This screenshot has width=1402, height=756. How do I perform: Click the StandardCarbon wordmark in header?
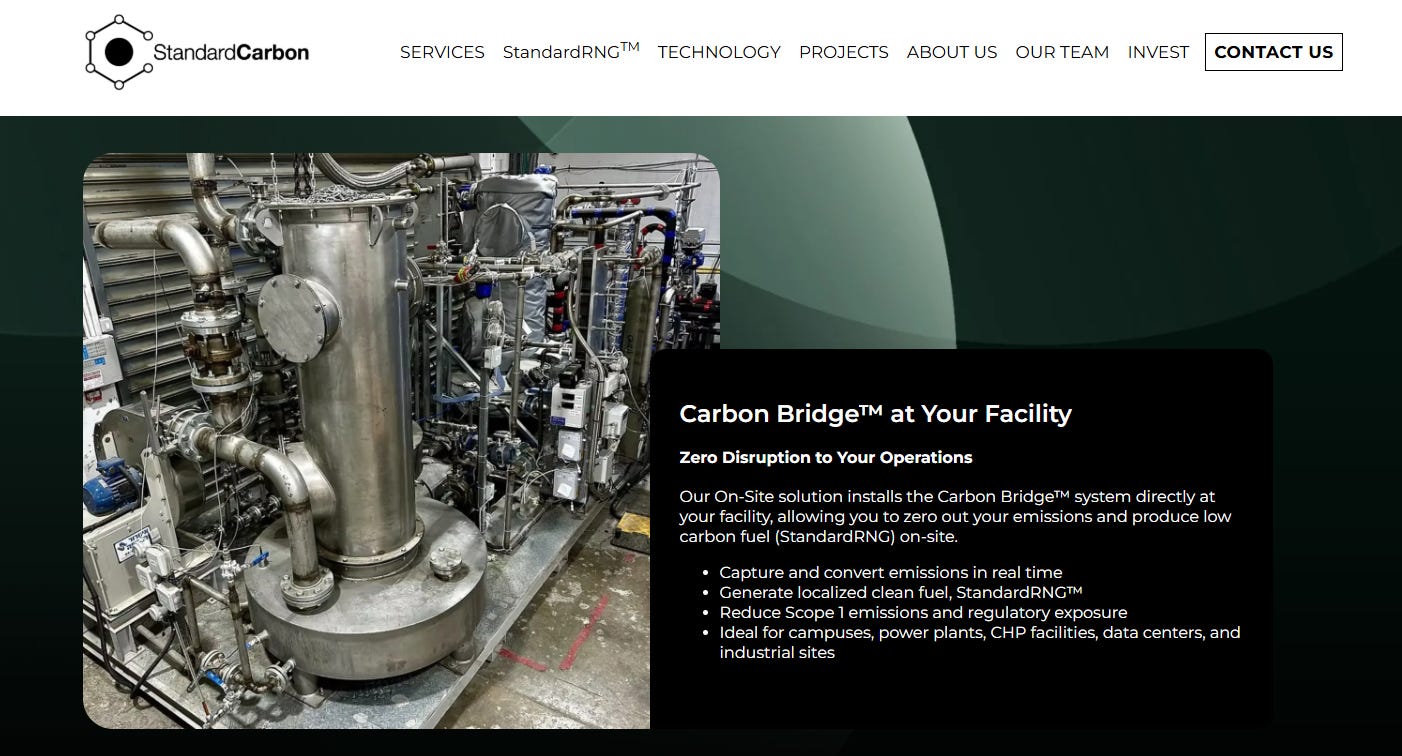coord(231,52)
